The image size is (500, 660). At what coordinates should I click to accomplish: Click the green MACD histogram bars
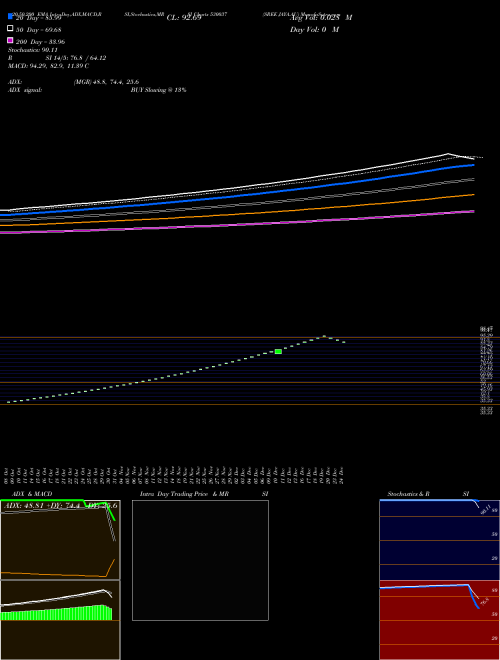[56, 613]
